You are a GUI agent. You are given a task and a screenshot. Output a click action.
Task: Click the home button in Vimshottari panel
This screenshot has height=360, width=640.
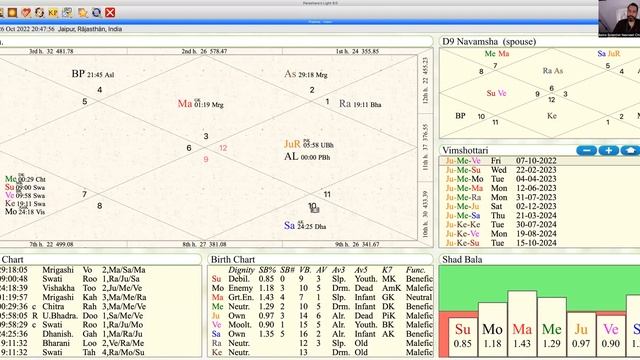[x=630, y=151]
